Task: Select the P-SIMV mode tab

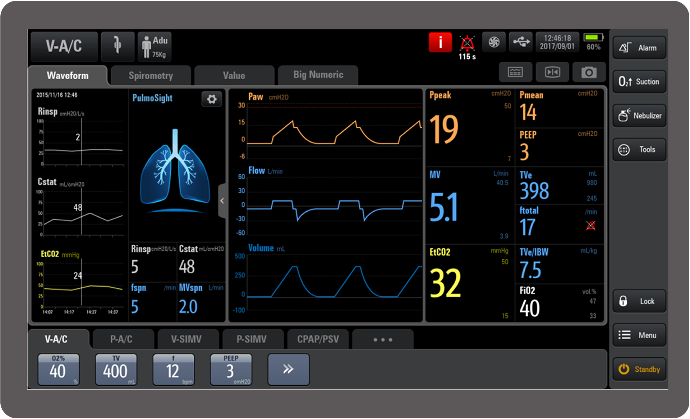Action: 252,339
